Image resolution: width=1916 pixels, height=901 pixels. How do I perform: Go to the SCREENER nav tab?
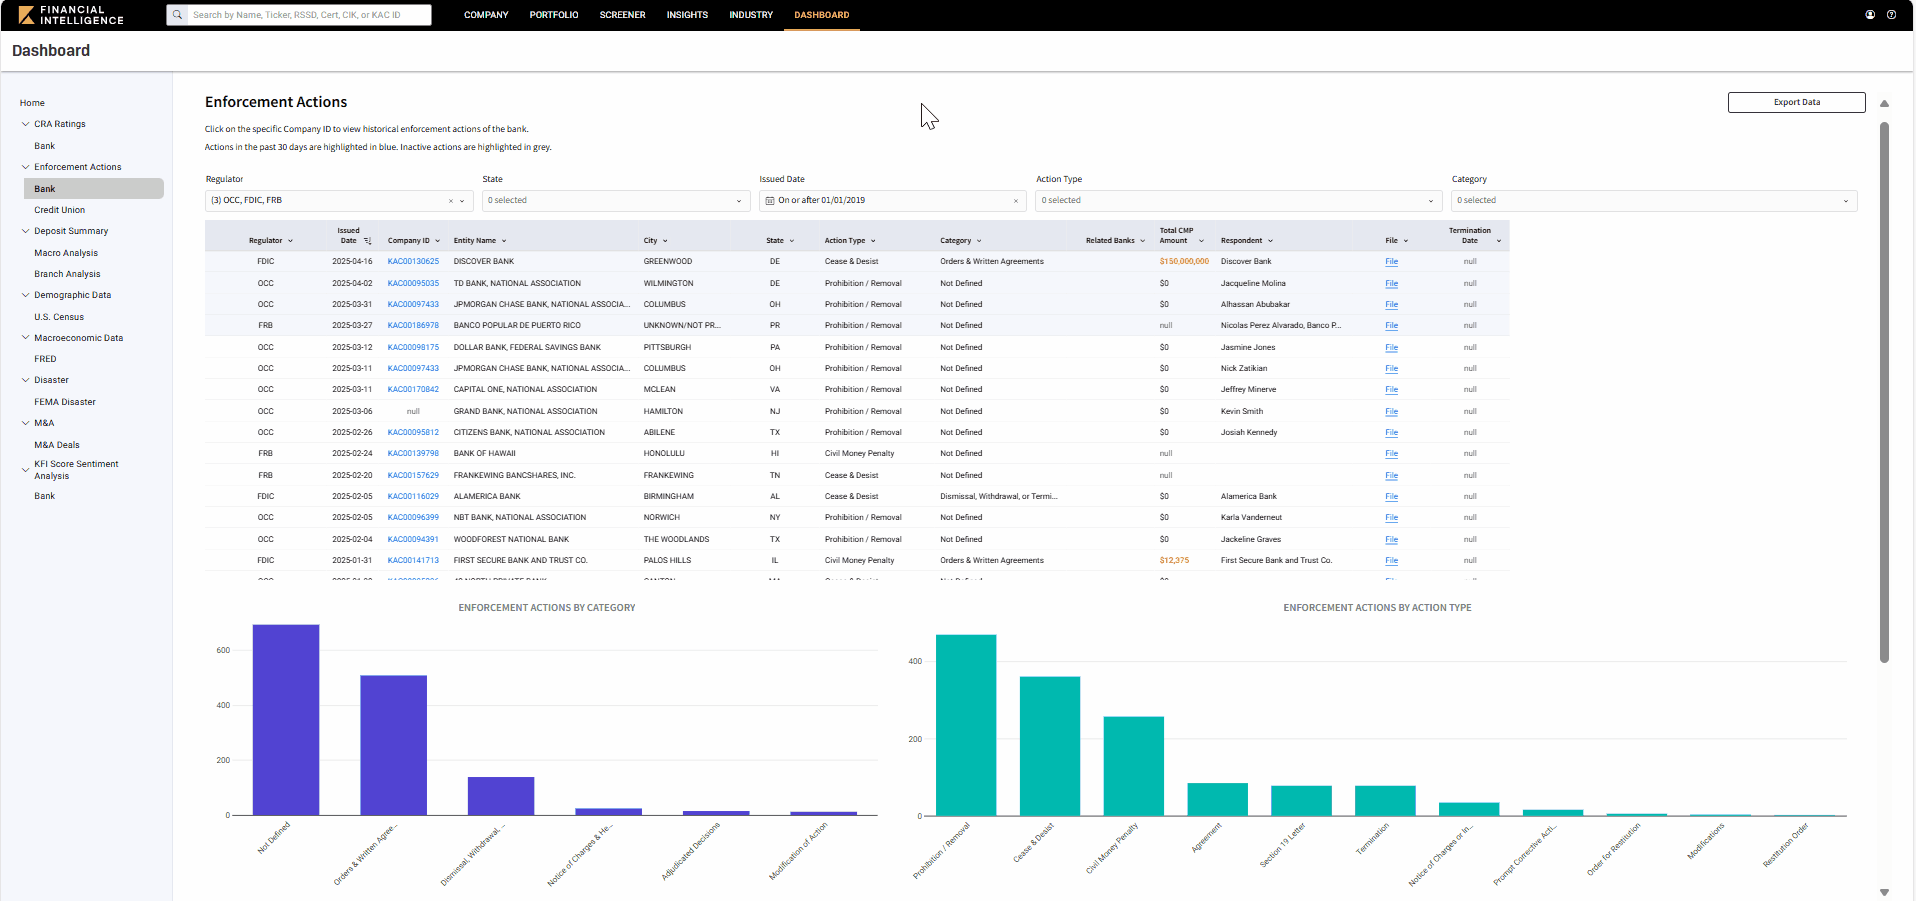click(x=622, y=15)
